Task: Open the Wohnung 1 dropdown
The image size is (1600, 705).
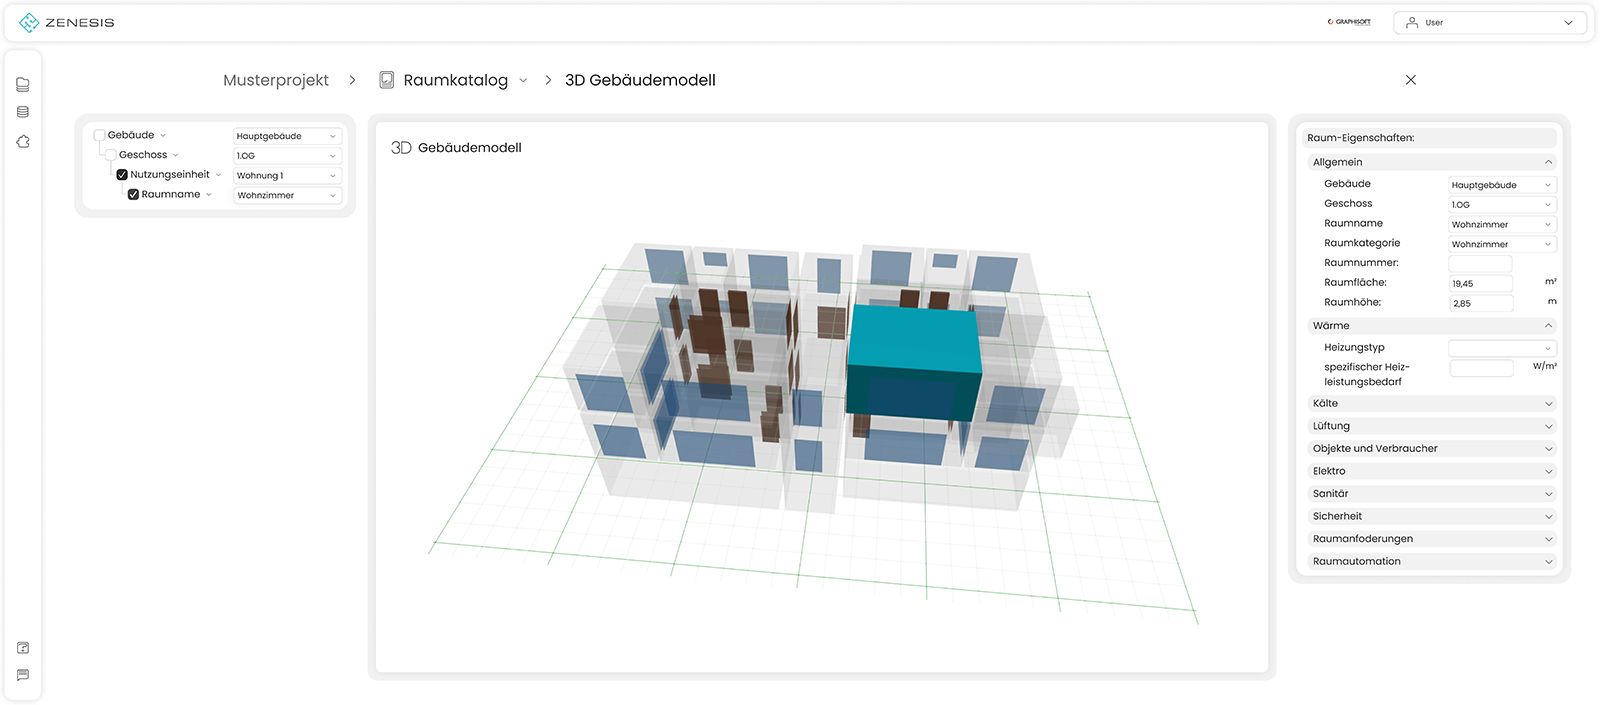Action: [x=287, y=176]
